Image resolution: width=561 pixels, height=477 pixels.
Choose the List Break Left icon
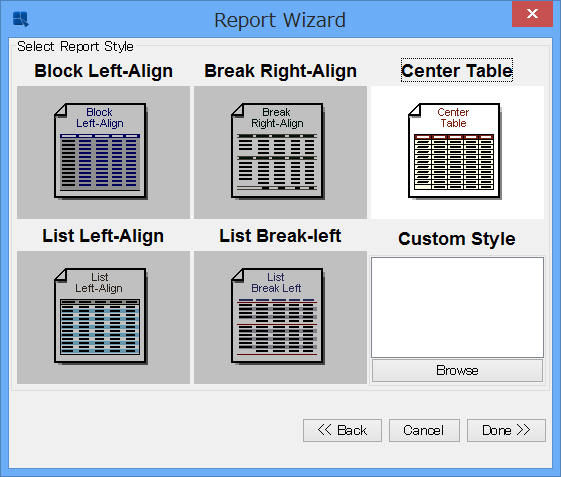(278, 316)
